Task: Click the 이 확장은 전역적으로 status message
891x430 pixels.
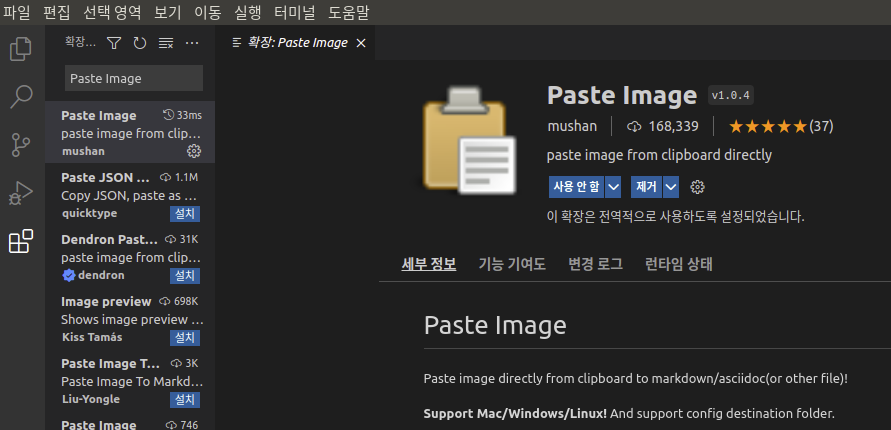Action: [x=675, y=216]
